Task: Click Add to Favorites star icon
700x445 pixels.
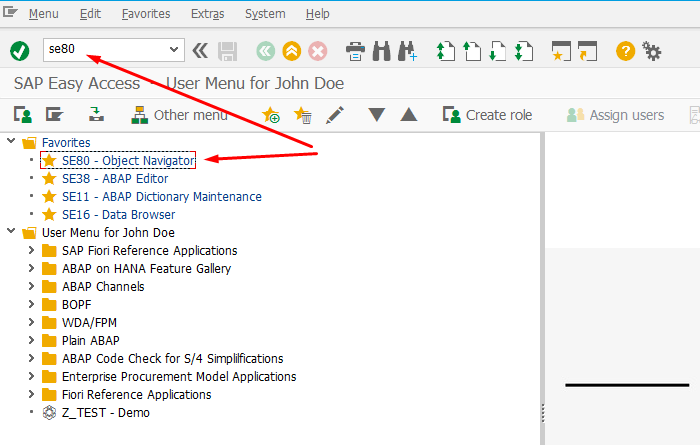Action: (271, 115)
